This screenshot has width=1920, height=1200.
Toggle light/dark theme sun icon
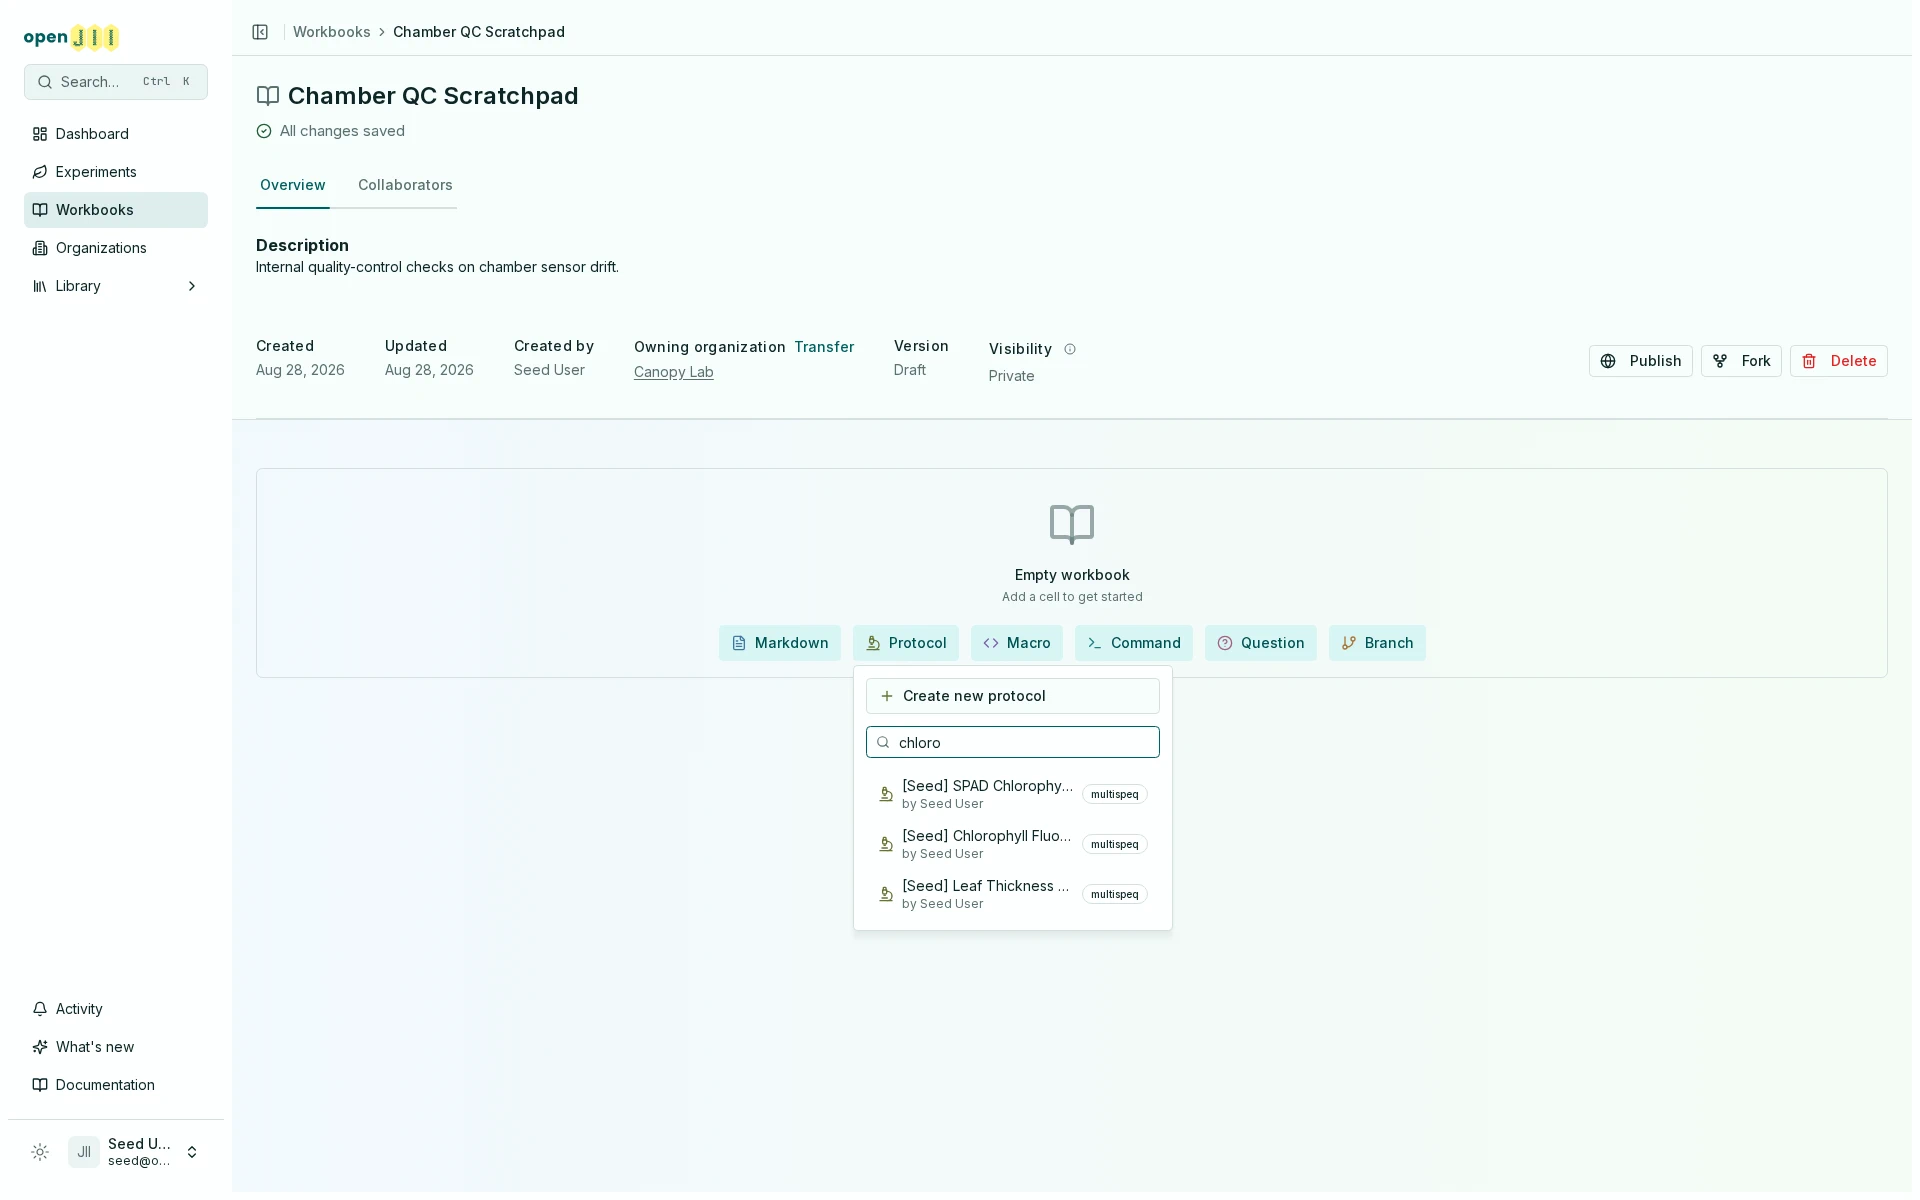[40, 1152]
